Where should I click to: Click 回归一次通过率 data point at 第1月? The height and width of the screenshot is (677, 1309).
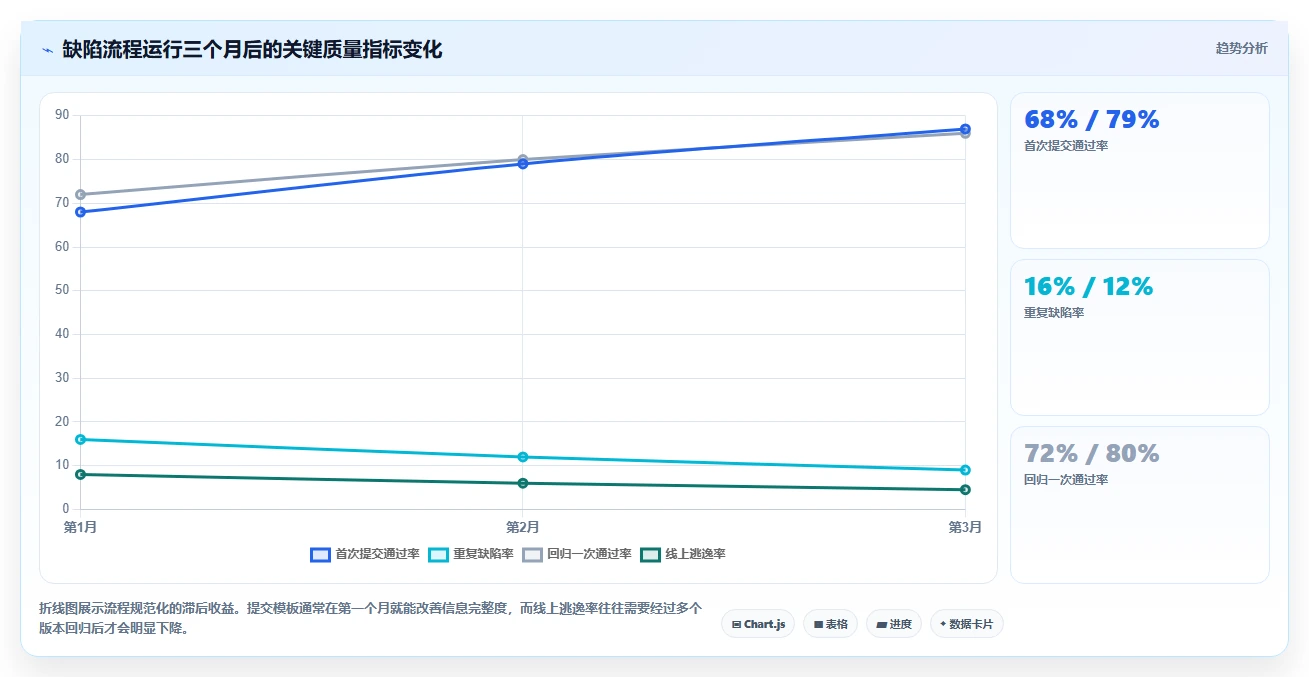click(80, 194)
